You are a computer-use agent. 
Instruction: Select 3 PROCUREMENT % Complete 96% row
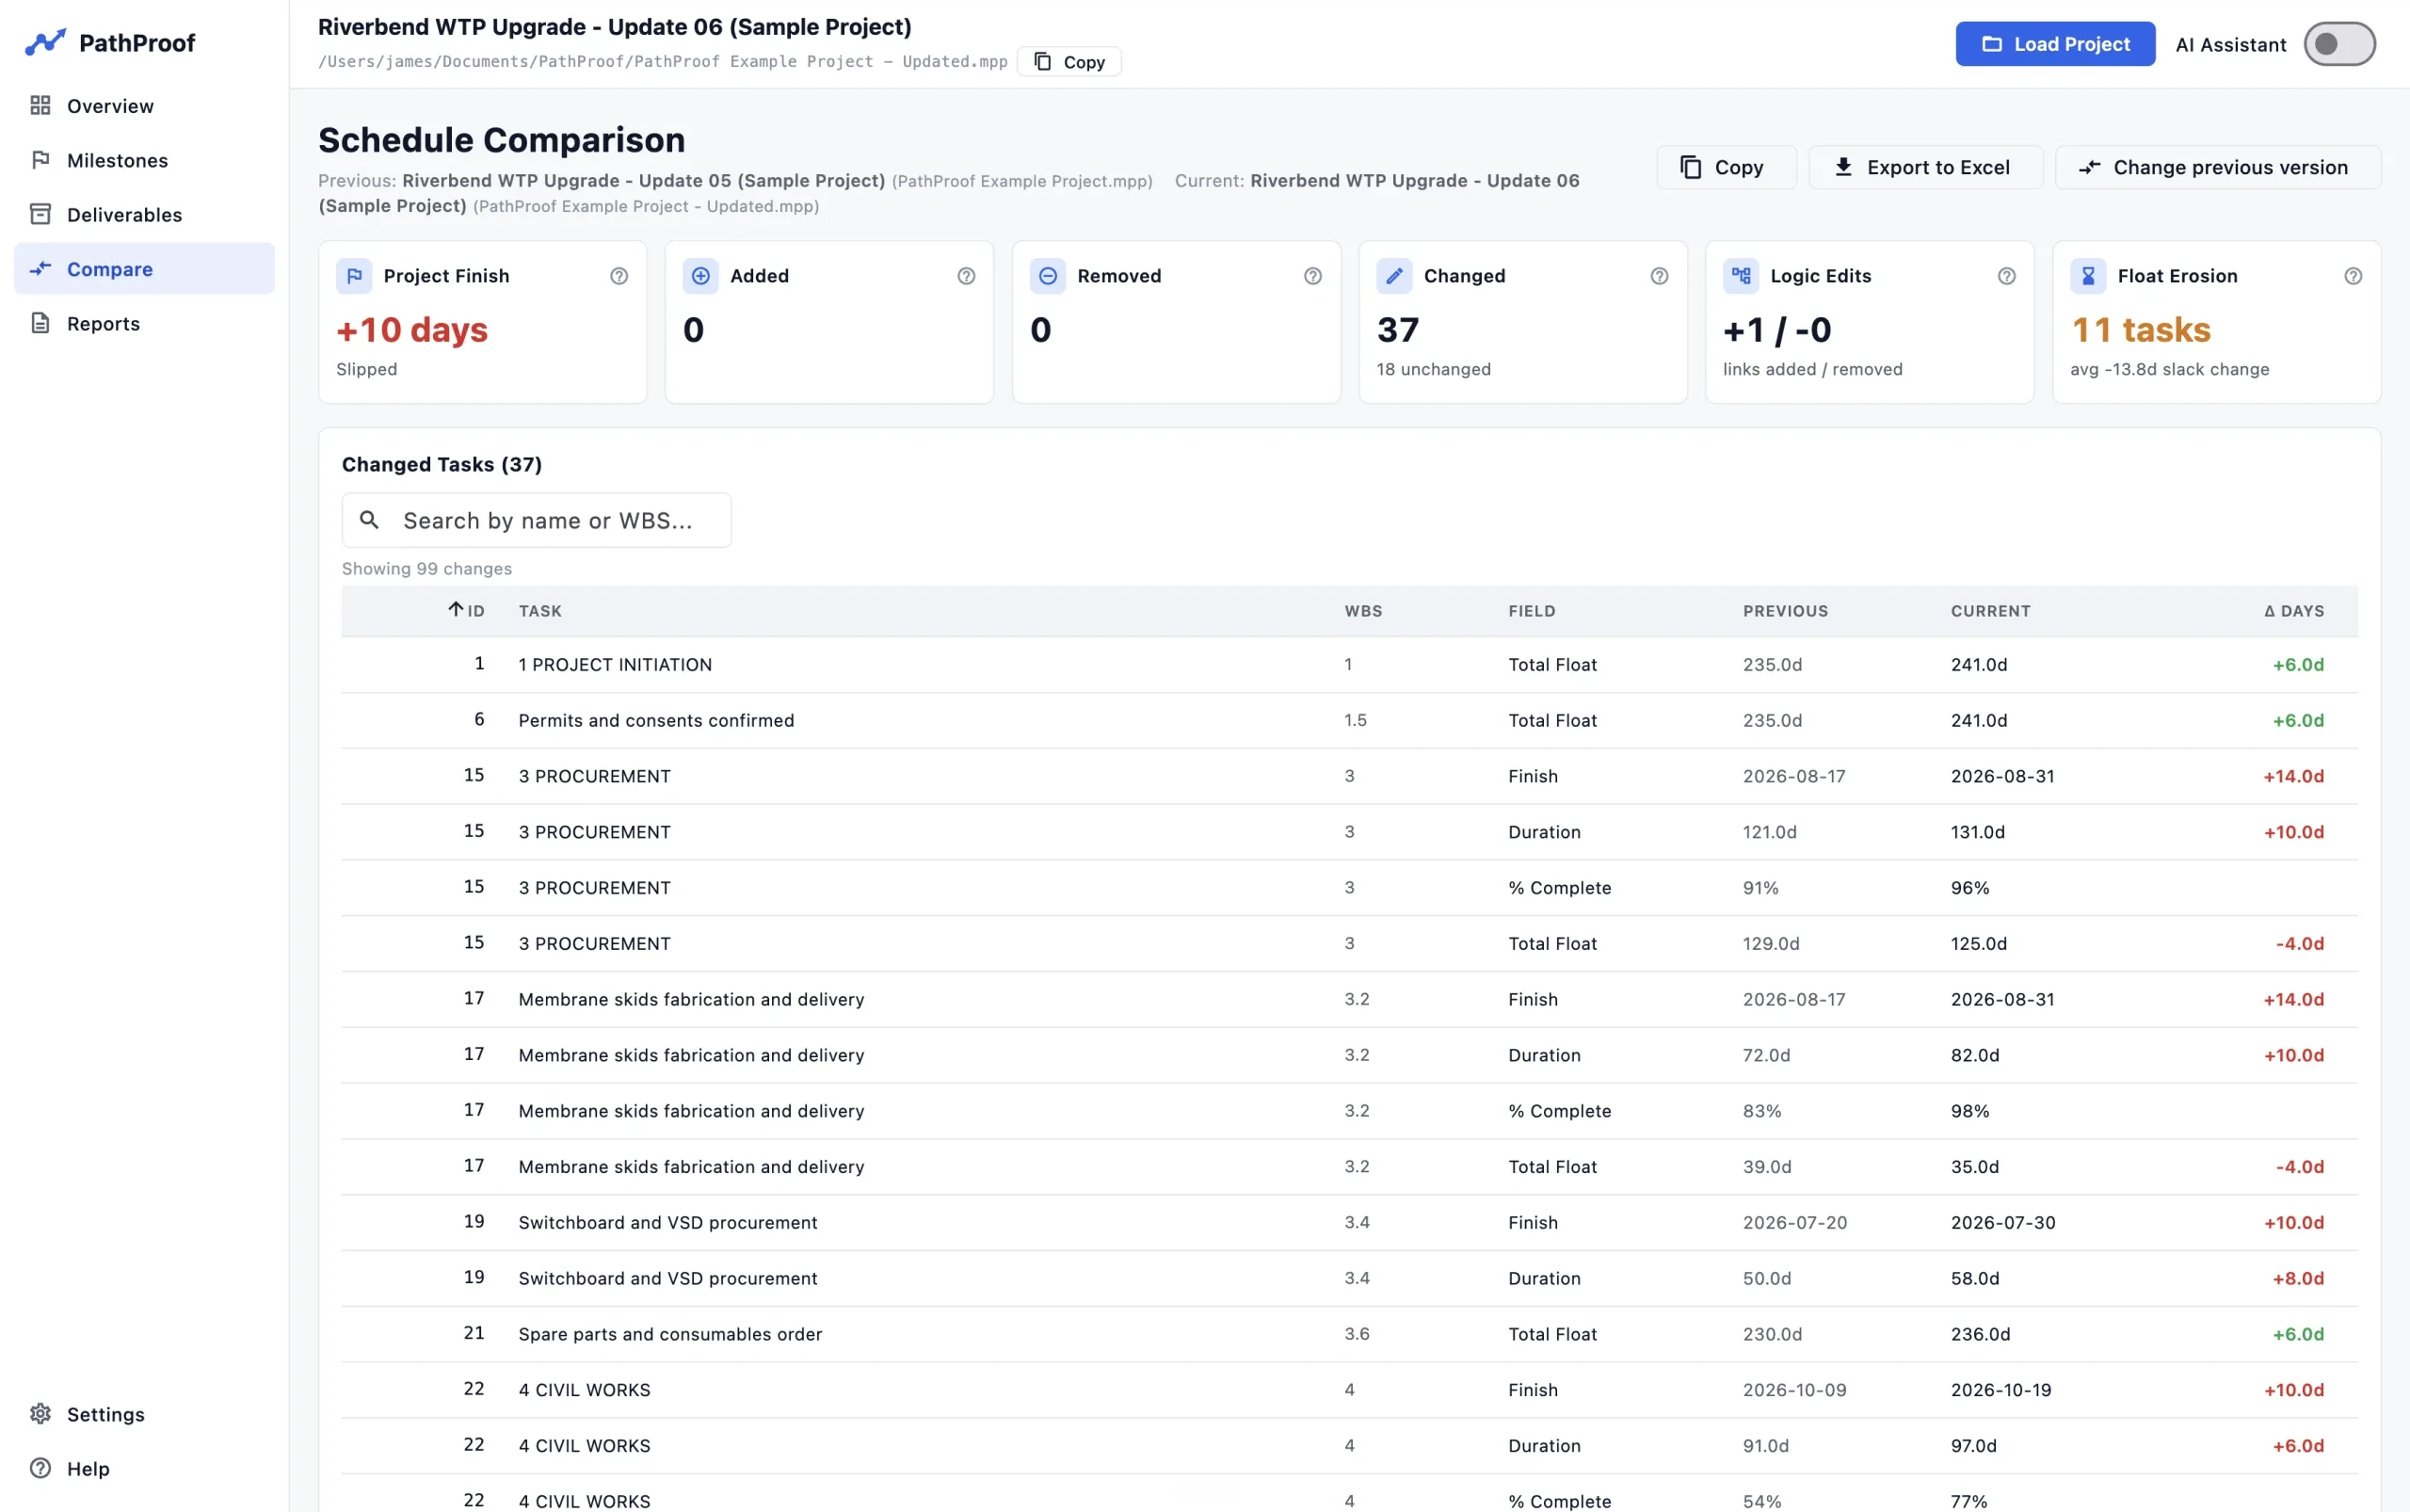(x=1349, y=888)
